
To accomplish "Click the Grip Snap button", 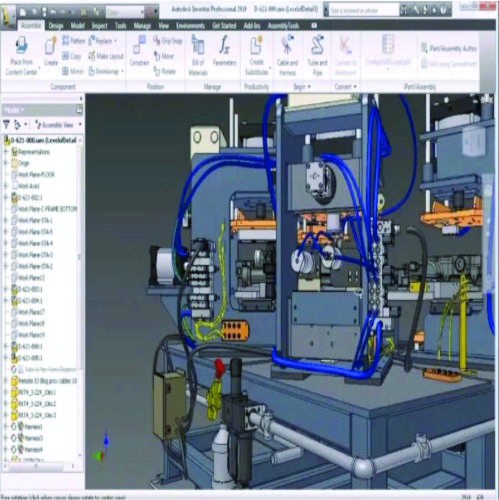I will tap(168, 41).
